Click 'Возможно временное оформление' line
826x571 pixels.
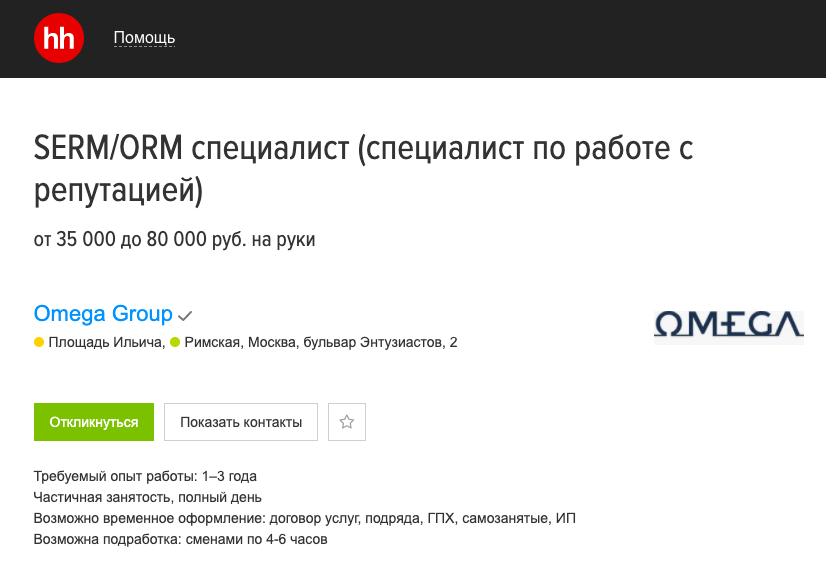(304, 518)
